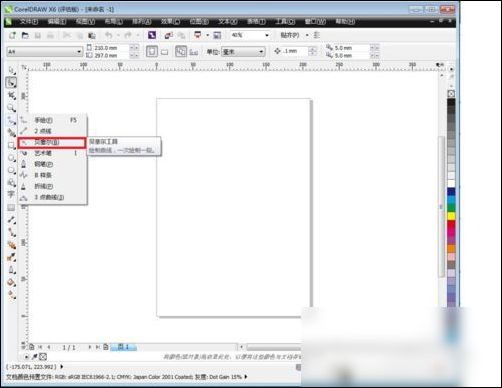Select the Eyedropper tool

point(11,257)
